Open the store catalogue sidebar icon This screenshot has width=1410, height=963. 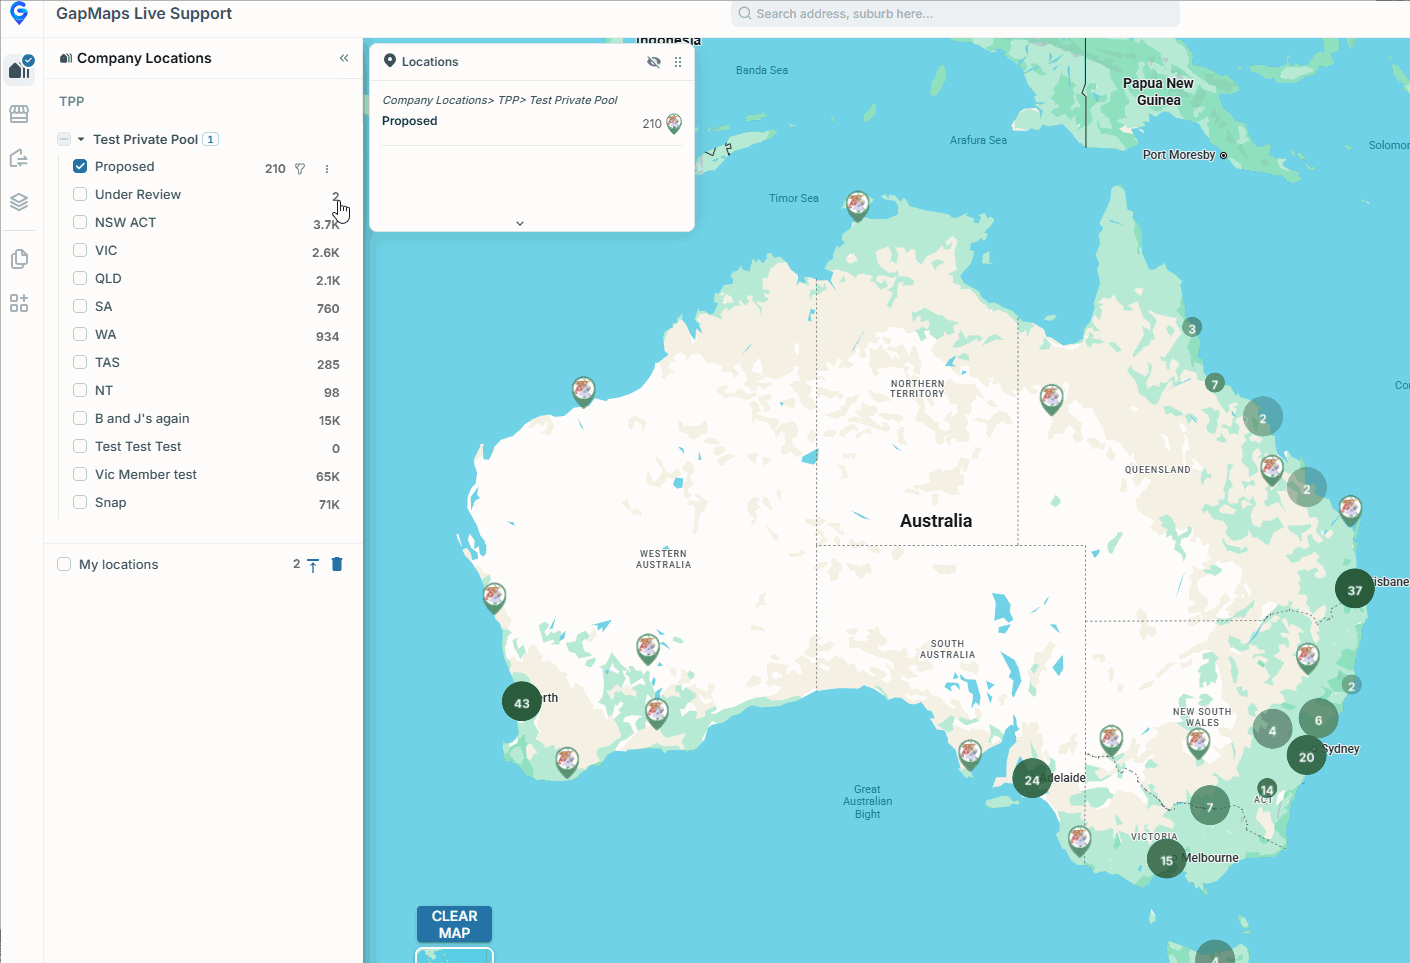(x=19, y=114)
